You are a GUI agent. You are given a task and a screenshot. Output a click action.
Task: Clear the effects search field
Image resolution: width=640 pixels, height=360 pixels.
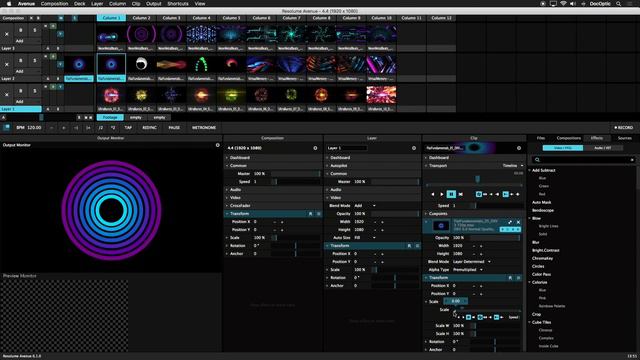click(x=632, y=160)
